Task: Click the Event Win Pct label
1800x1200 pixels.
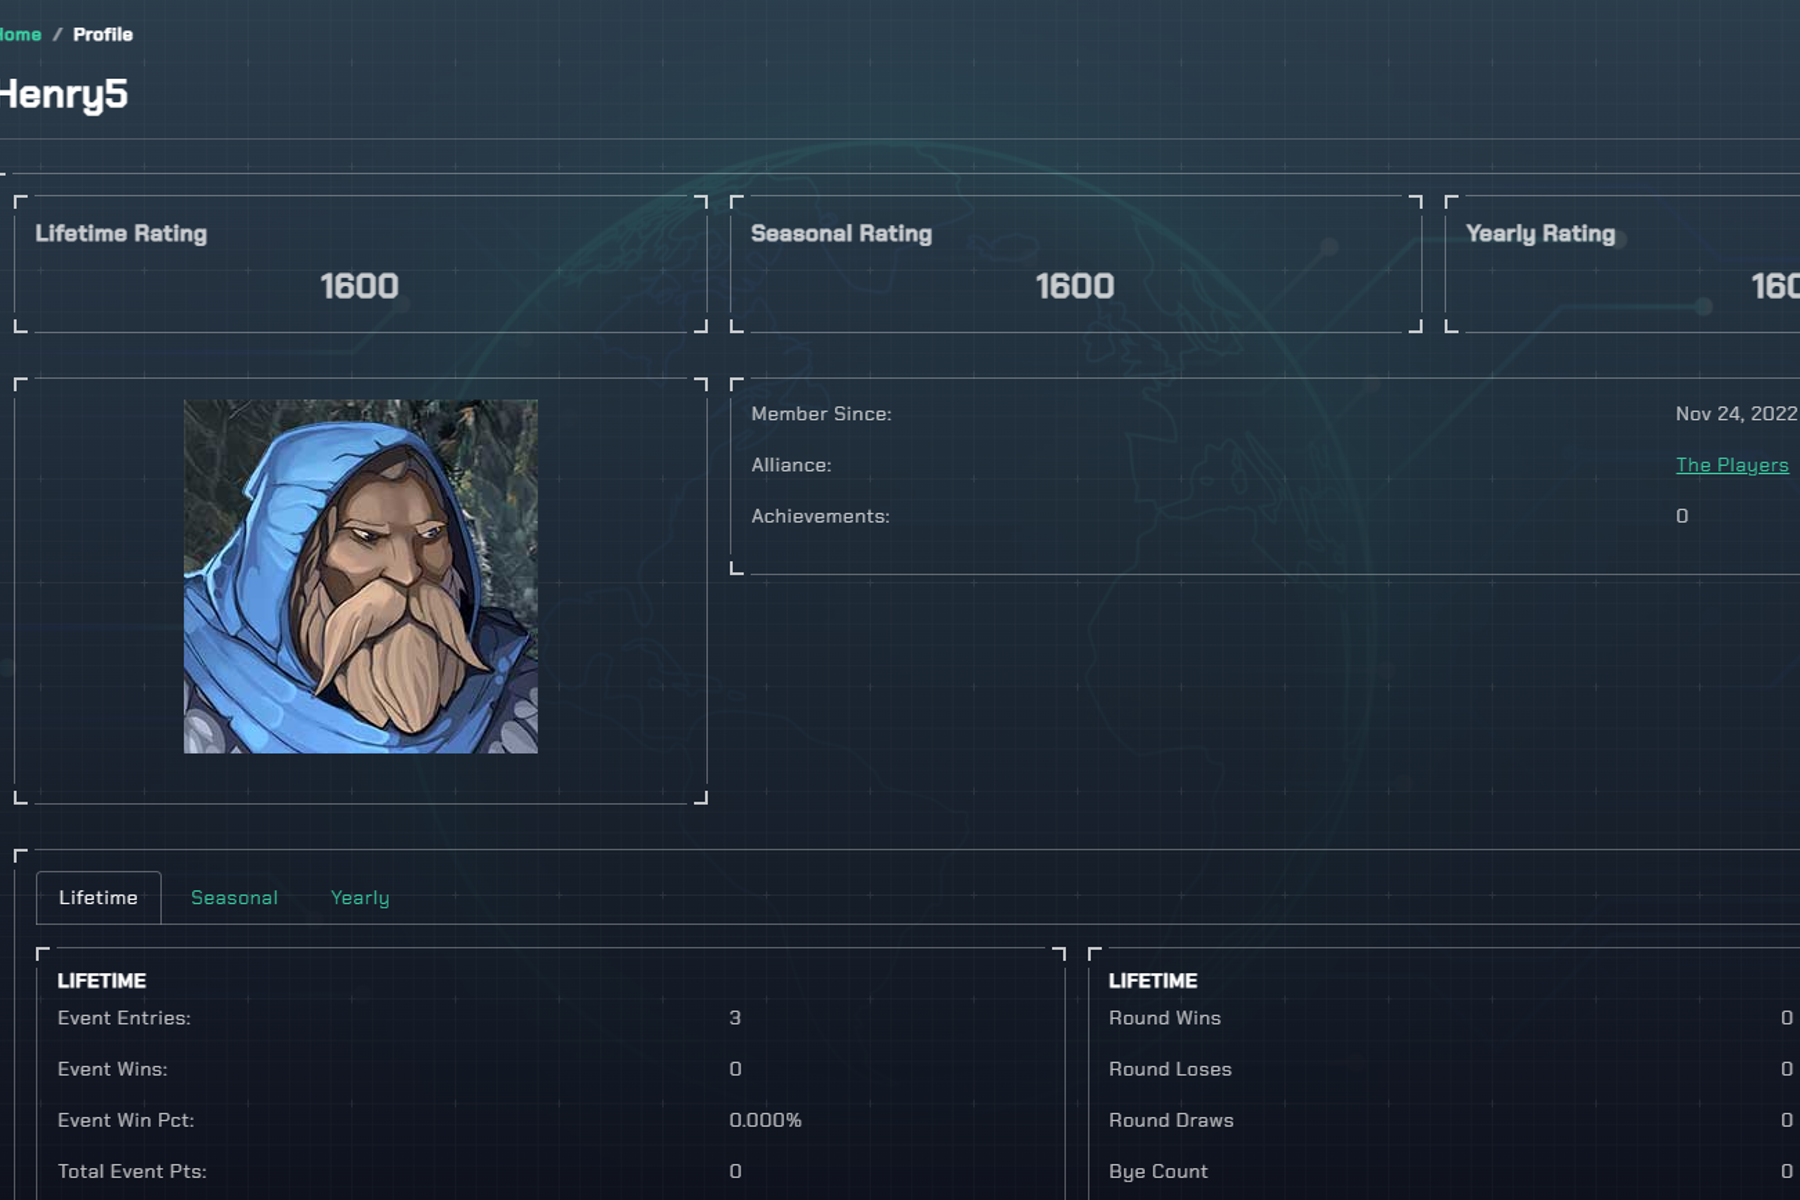Action: coord(126,1120)
